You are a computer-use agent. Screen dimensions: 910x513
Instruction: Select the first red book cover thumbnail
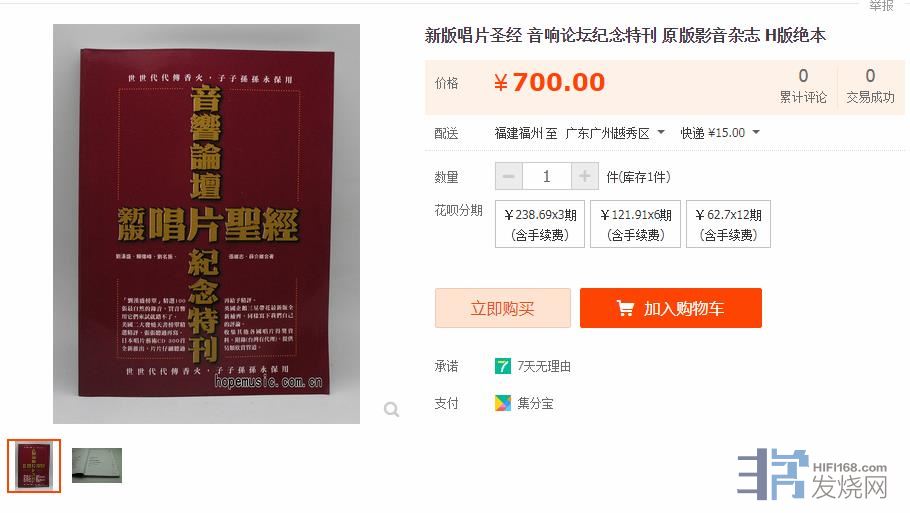34,466
